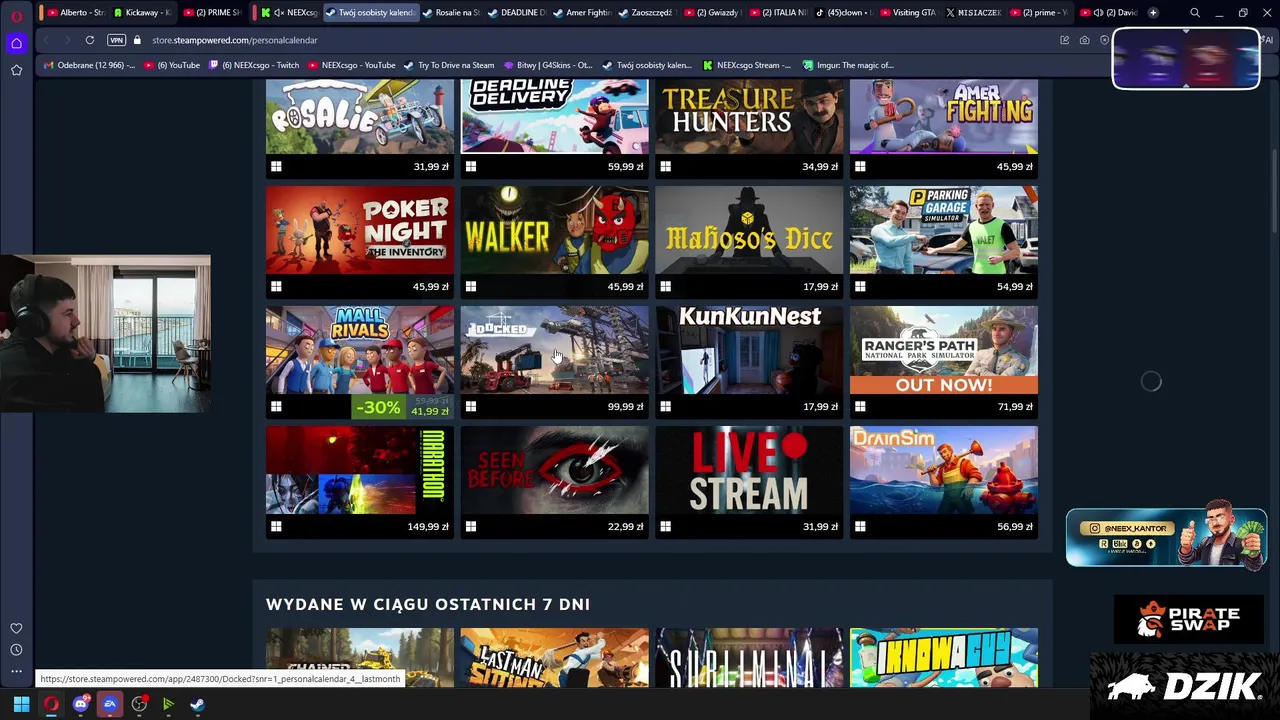Click the Windows icon on Seen Before card
The image size is (1280, 720).
(x=471, y=527)
